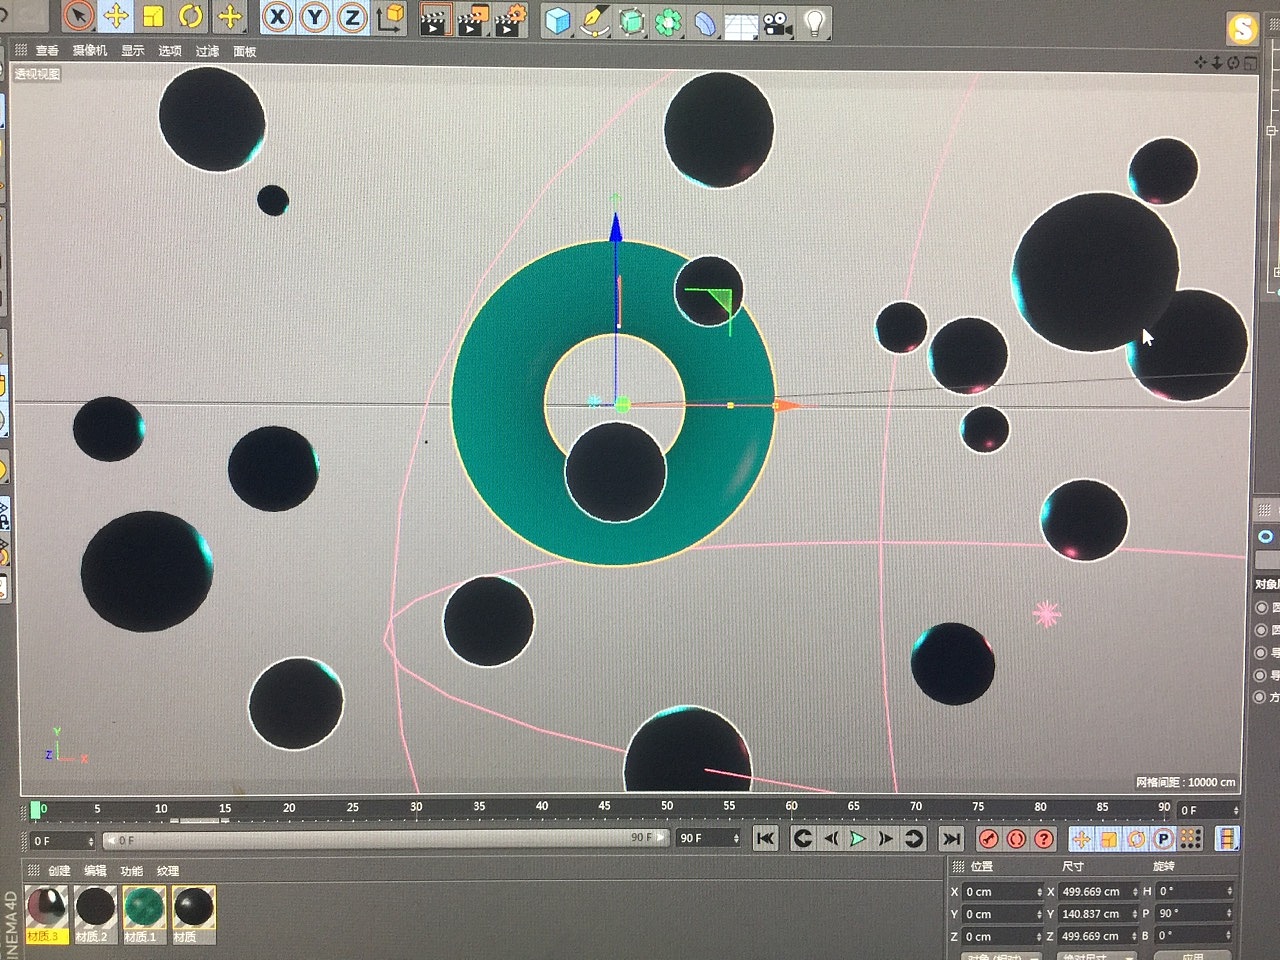The height and width of the screenshot is (960, 1280).
Task: Toggle scale keyframe recording
Action: click(x=1109, y=838)
